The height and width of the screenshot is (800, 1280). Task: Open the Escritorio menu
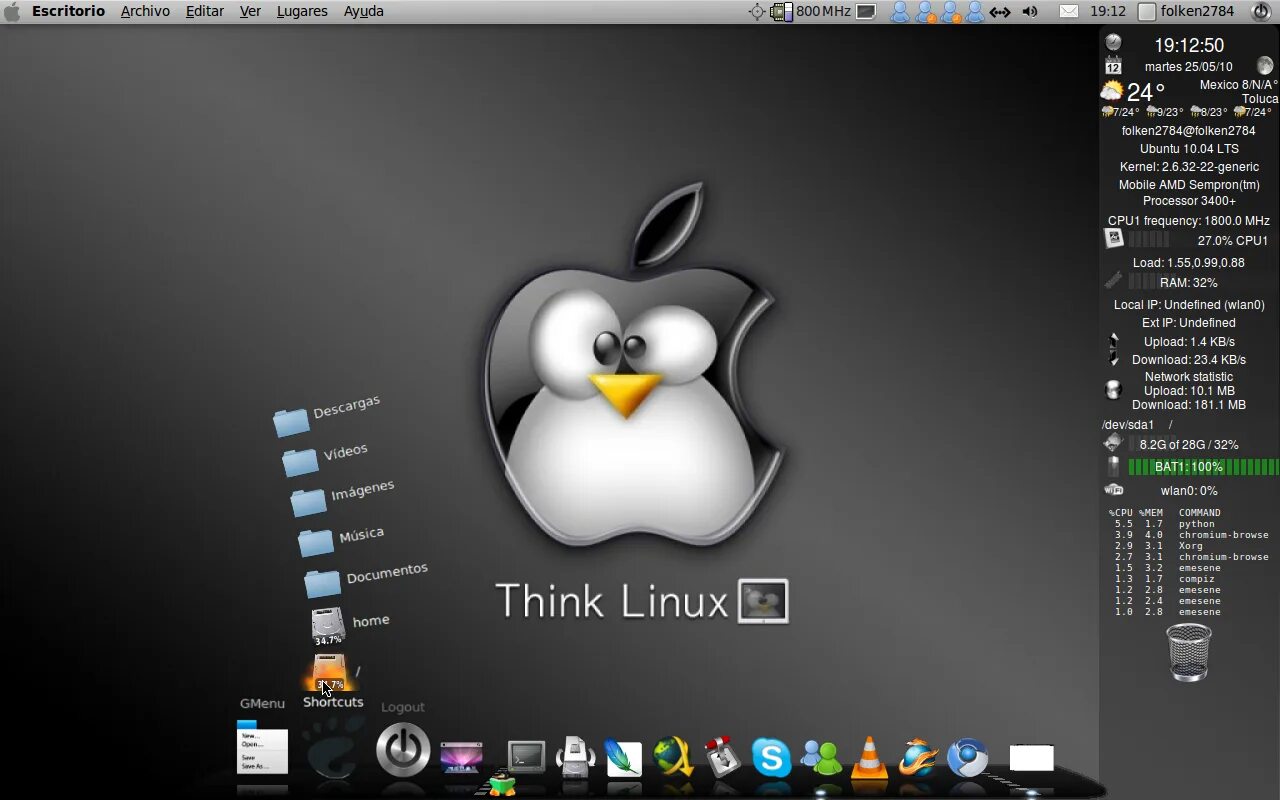[68, 11]
